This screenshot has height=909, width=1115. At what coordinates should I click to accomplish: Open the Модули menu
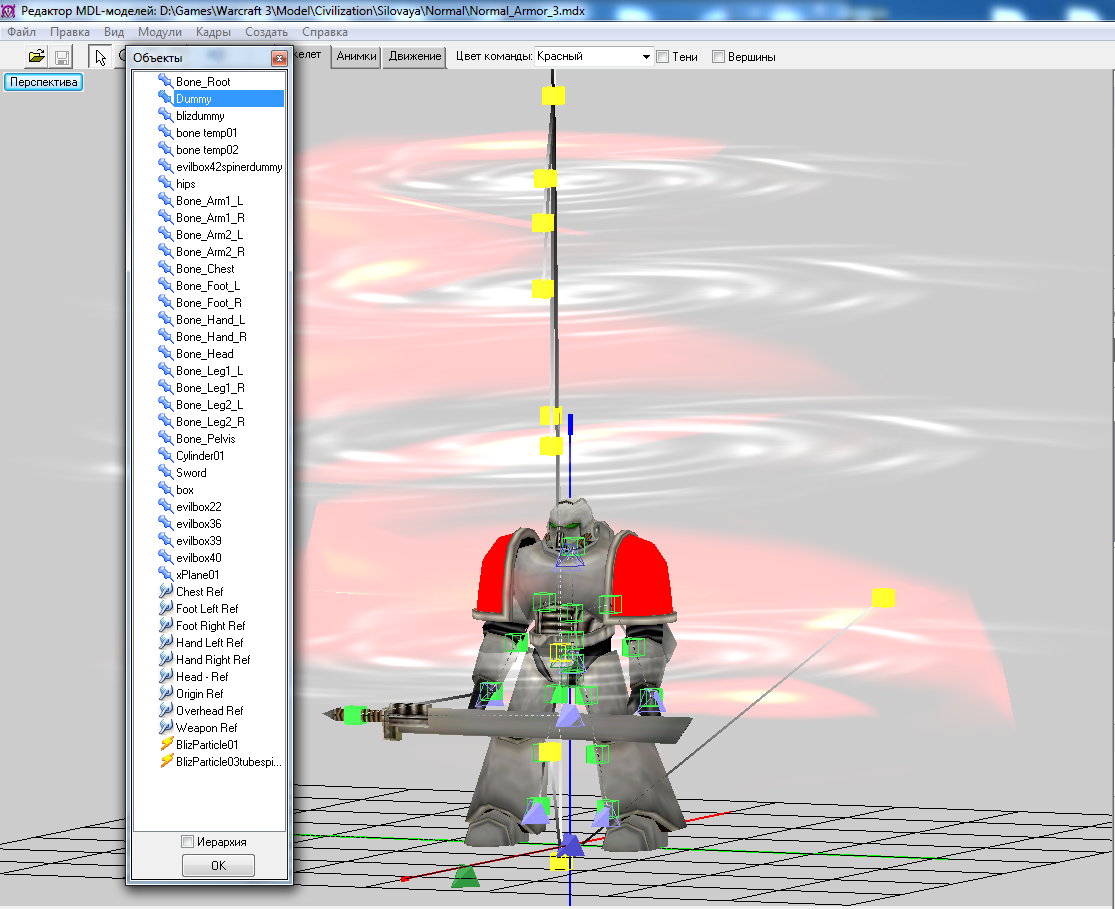pyautogui.click(x=160, y=32)
